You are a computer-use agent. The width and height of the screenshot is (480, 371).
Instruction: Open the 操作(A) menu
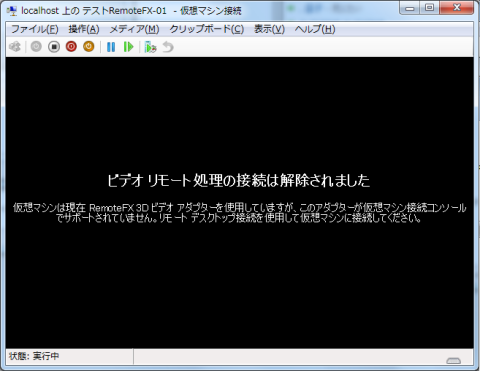[84, 29]
